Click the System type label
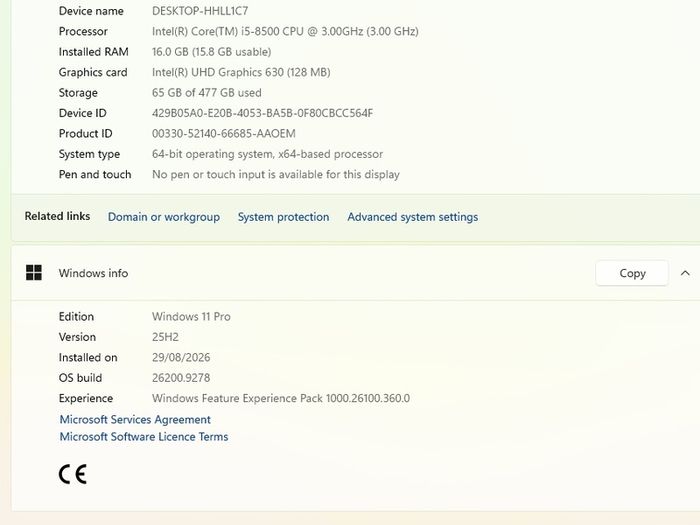 tap(89, 154)
